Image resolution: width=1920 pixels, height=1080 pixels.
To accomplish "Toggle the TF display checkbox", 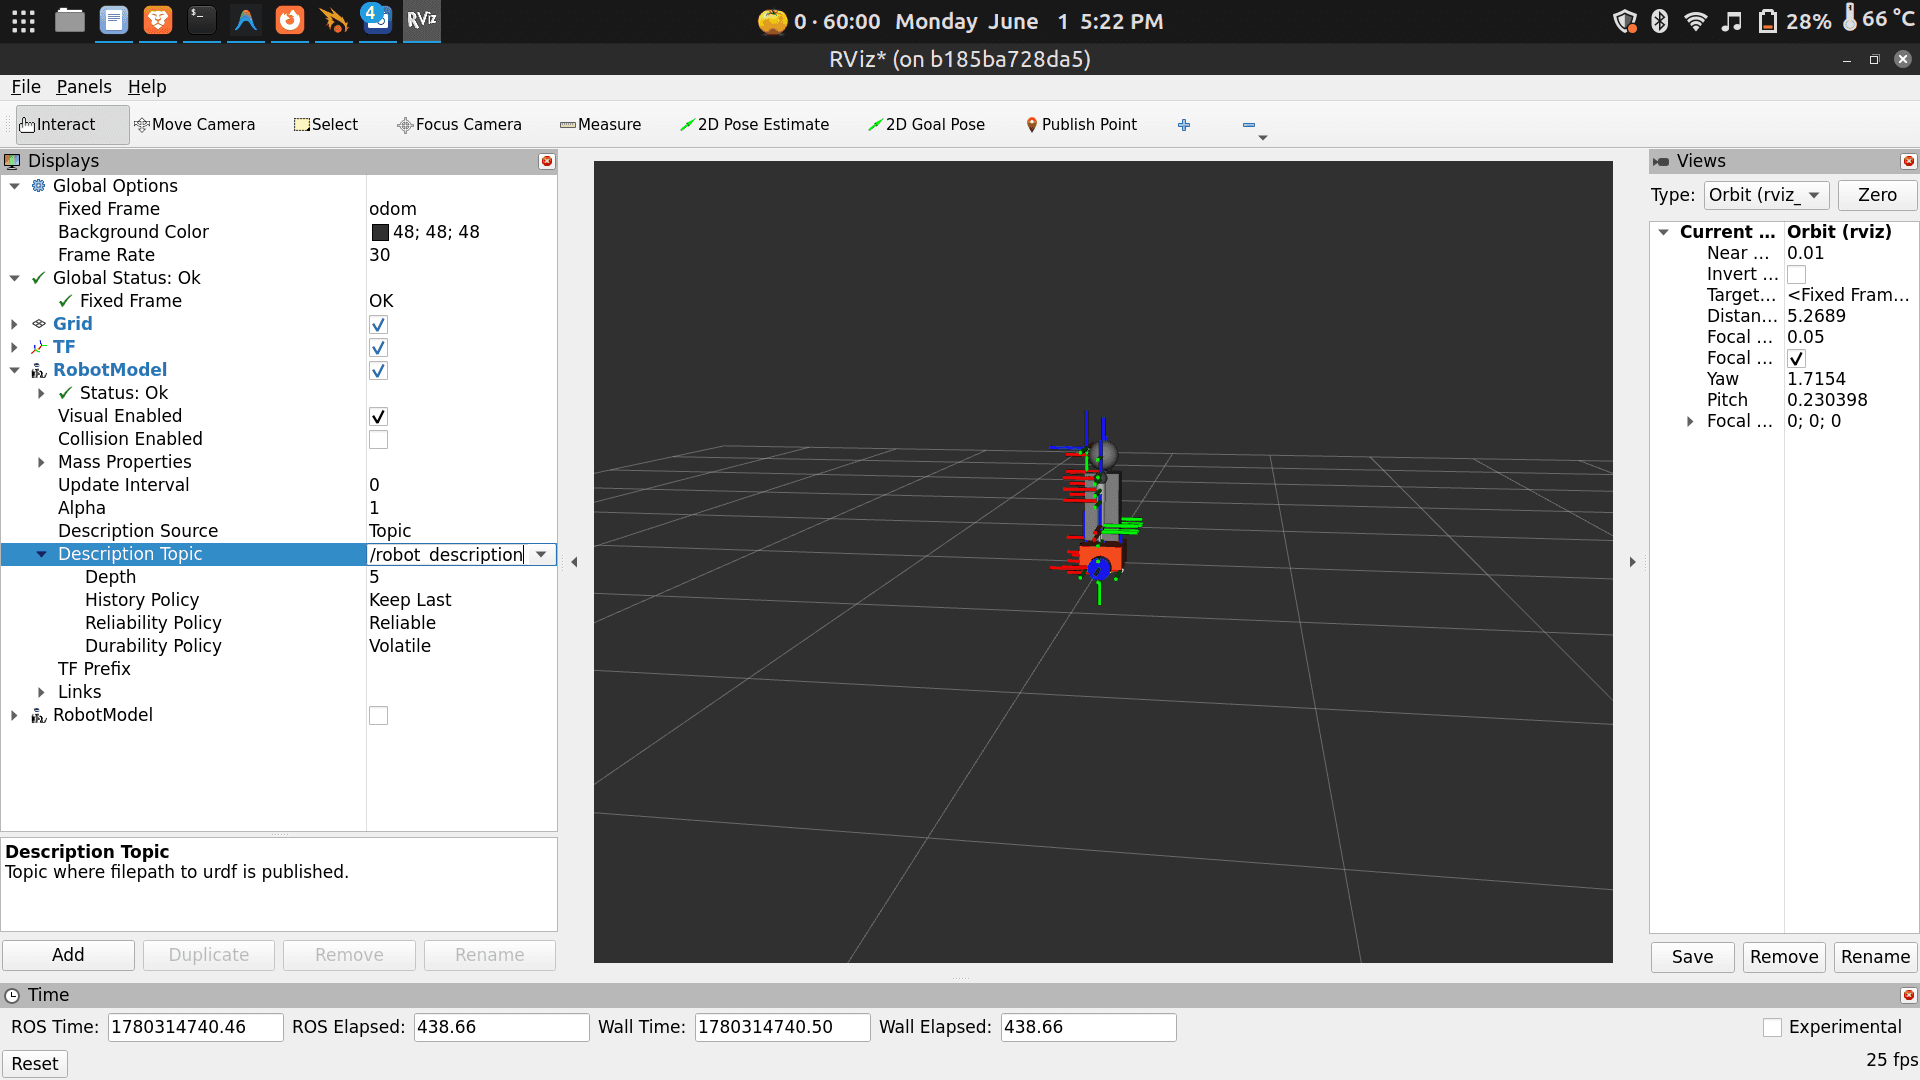I will click(378, 347).
